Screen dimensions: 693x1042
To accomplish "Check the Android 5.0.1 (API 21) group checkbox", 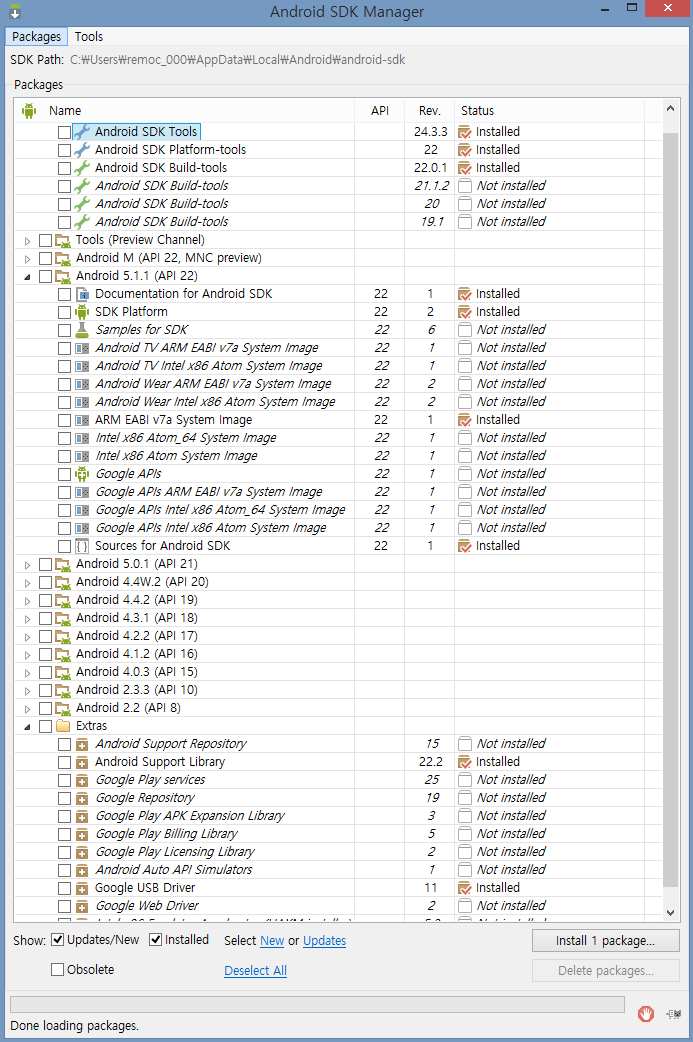I will coord(45,564).
